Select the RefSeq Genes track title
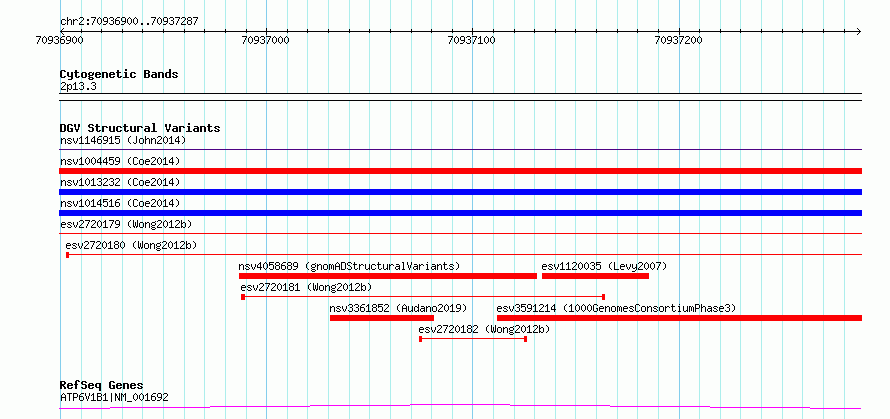890x419 pixels. (101, 386)
